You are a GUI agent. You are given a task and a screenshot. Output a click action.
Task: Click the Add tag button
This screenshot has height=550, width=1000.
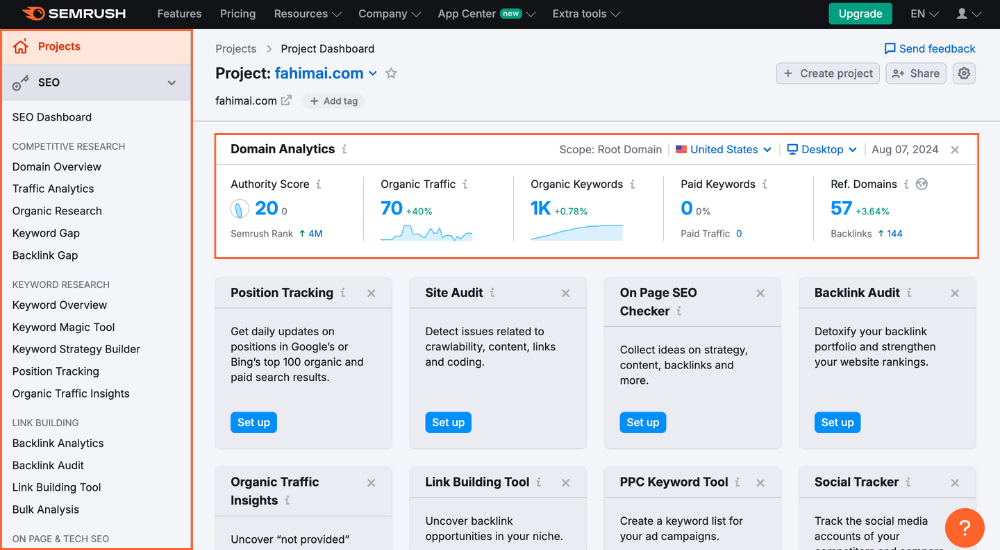pyautogui.click(x=334, y=101)
